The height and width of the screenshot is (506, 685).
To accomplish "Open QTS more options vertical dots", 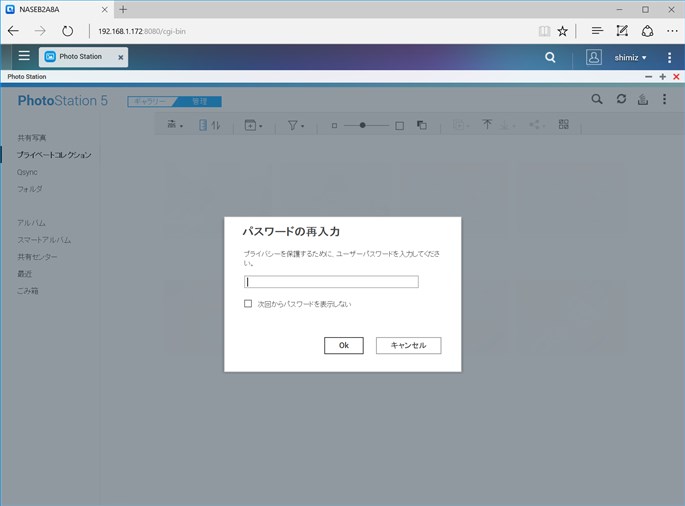I will click(669, 57).
